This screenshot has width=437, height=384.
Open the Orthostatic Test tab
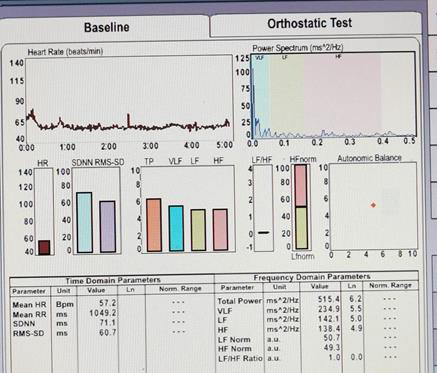(x=309, y=23)
